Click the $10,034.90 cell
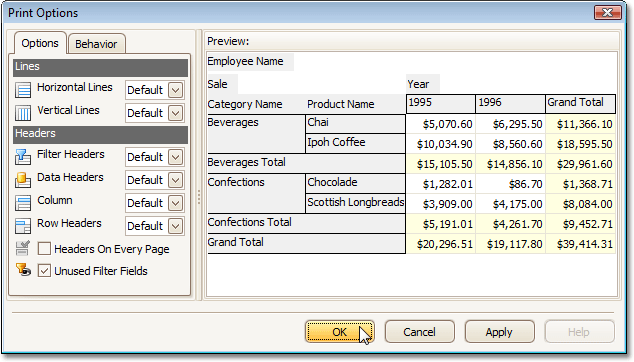Viewport: 634px width, 362px height. (x=441, y=144)
